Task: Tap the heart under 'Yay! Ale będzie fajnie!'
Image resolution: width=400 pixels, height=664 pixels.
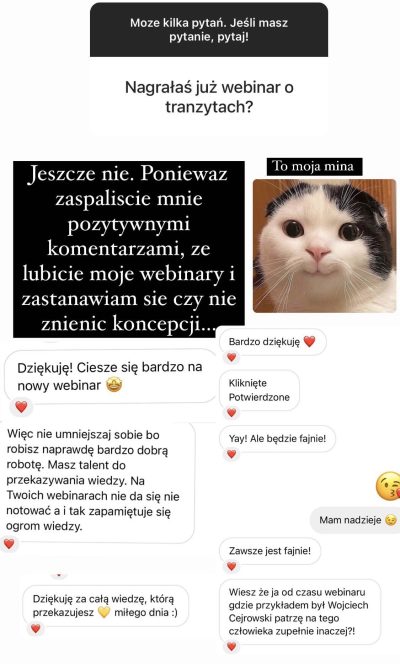Action: pyautogui.click(x=232, y=454)
